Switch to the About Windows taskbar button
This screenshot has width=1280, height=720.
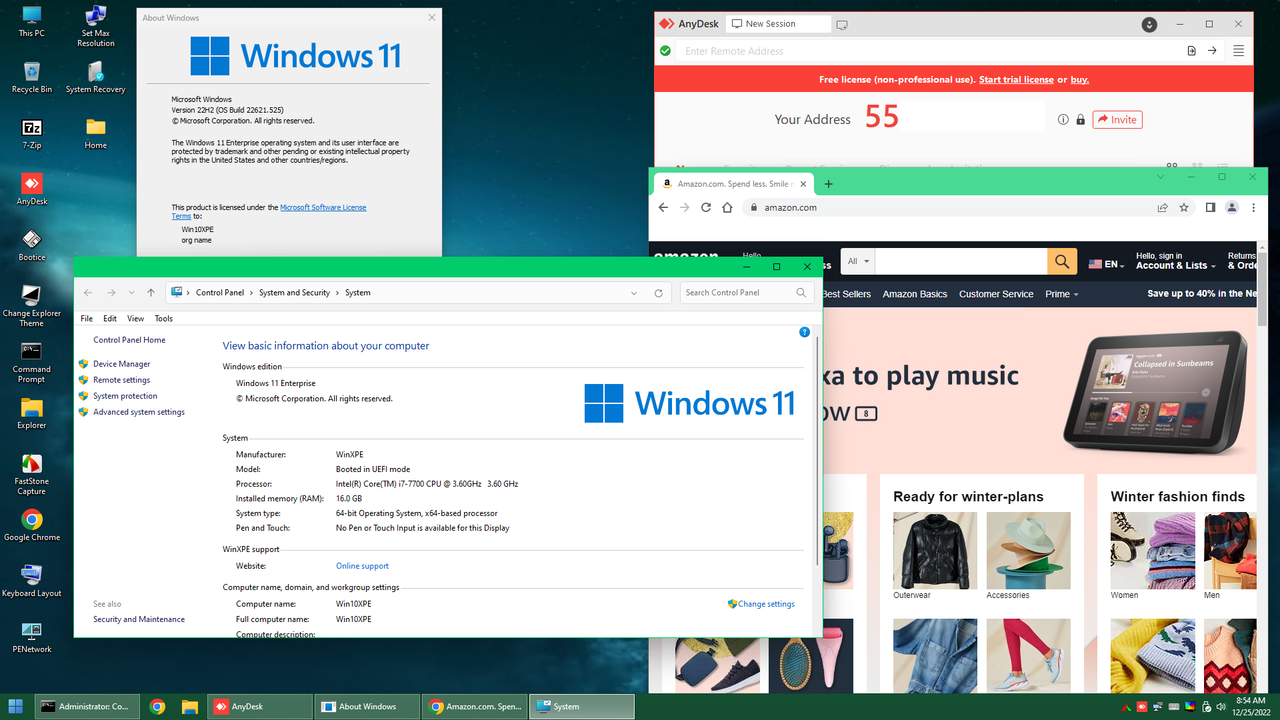tap(367, 706)
